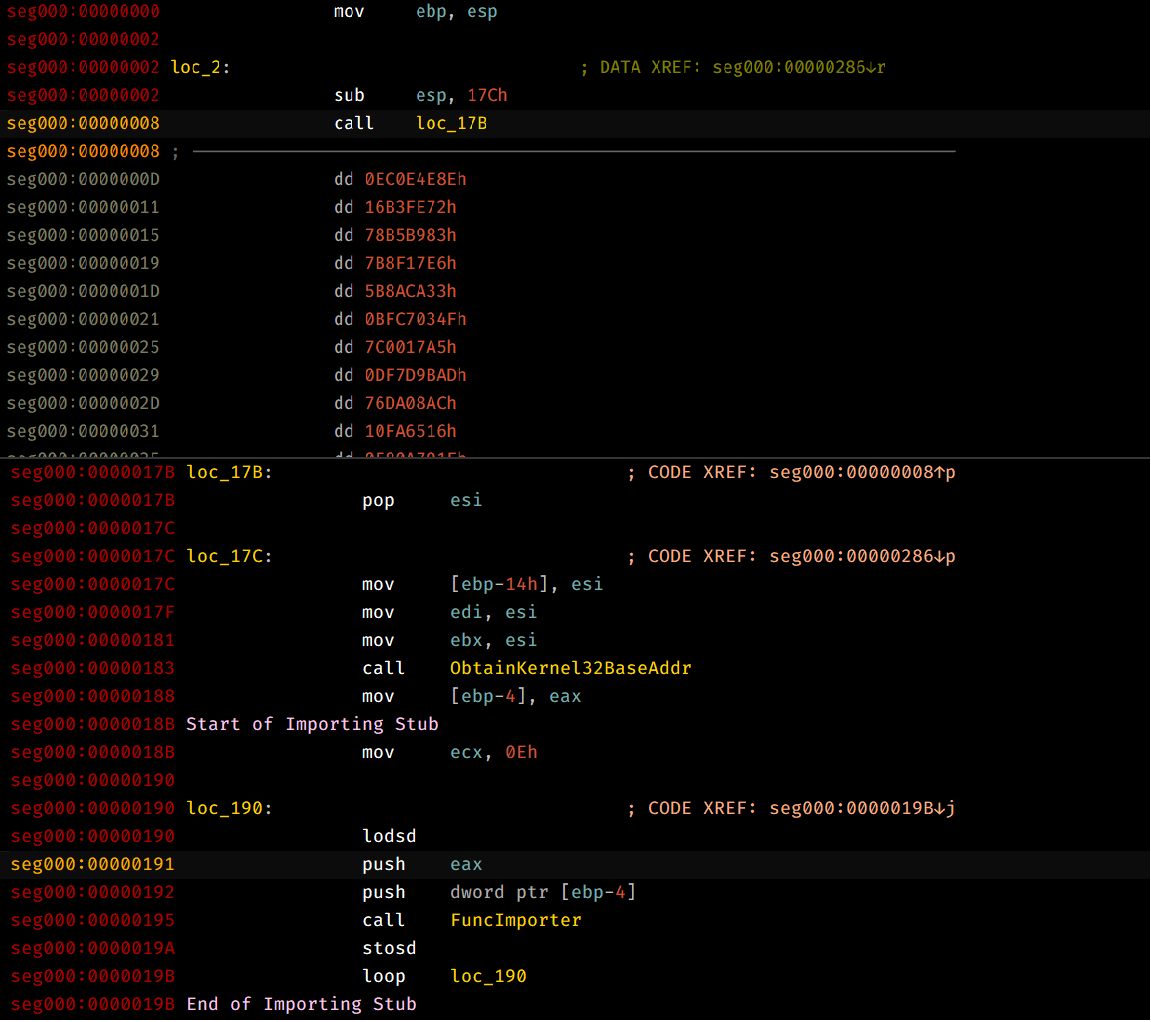Follow CODE XREF seg000:00000286 next to loc_17C
1151x1022 pixels.
tap(862, 556)
